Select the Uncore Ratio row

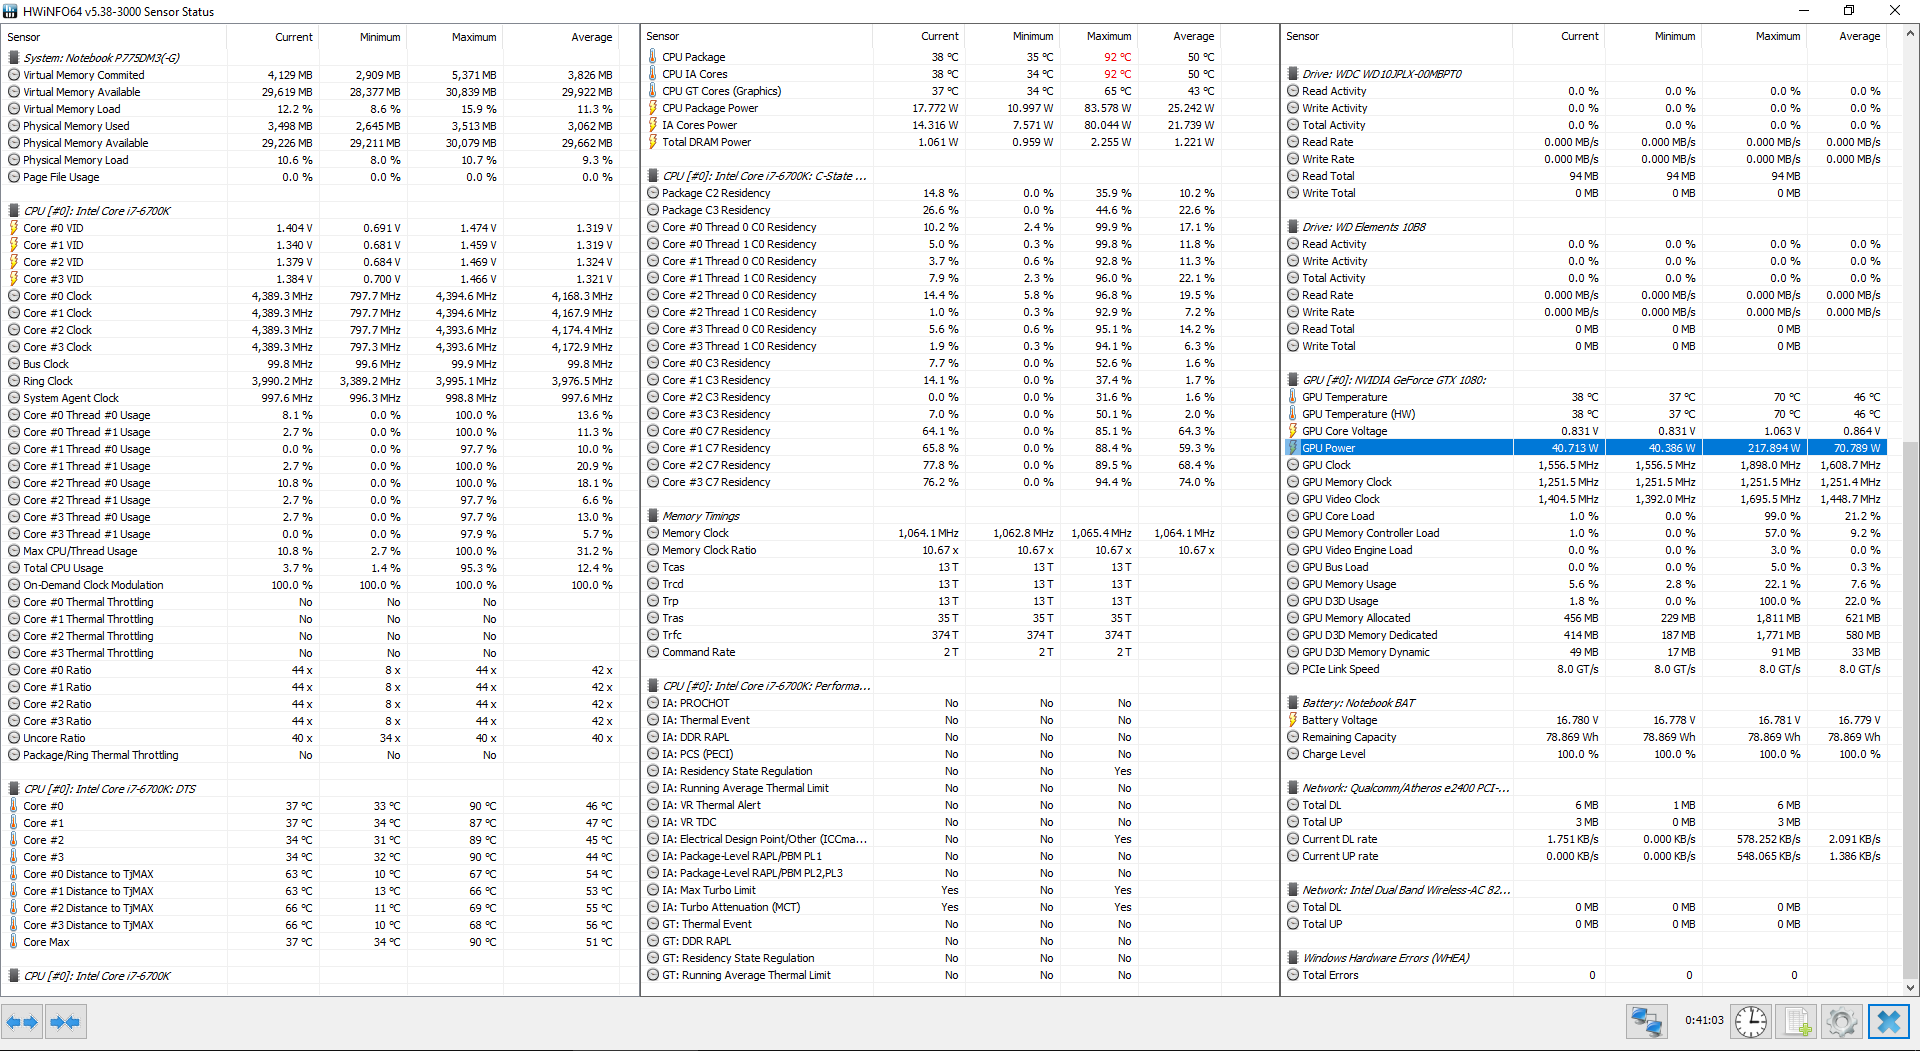coord(310,738)
